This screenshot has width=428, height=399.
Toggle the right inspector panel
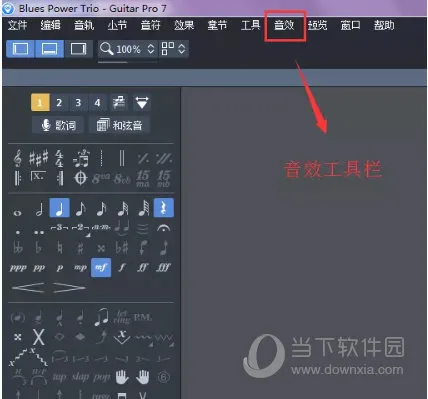78,49
